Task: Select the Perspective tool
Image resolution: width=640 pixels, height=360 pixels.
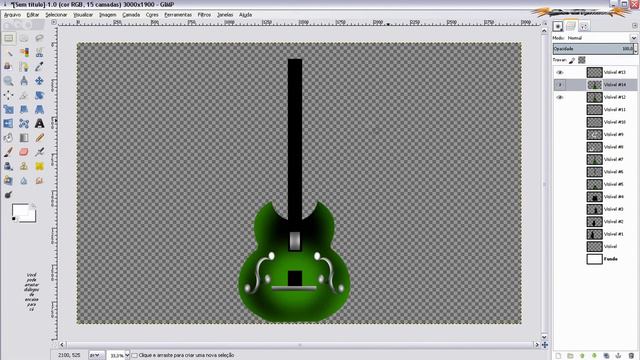Action: [39, 109]
